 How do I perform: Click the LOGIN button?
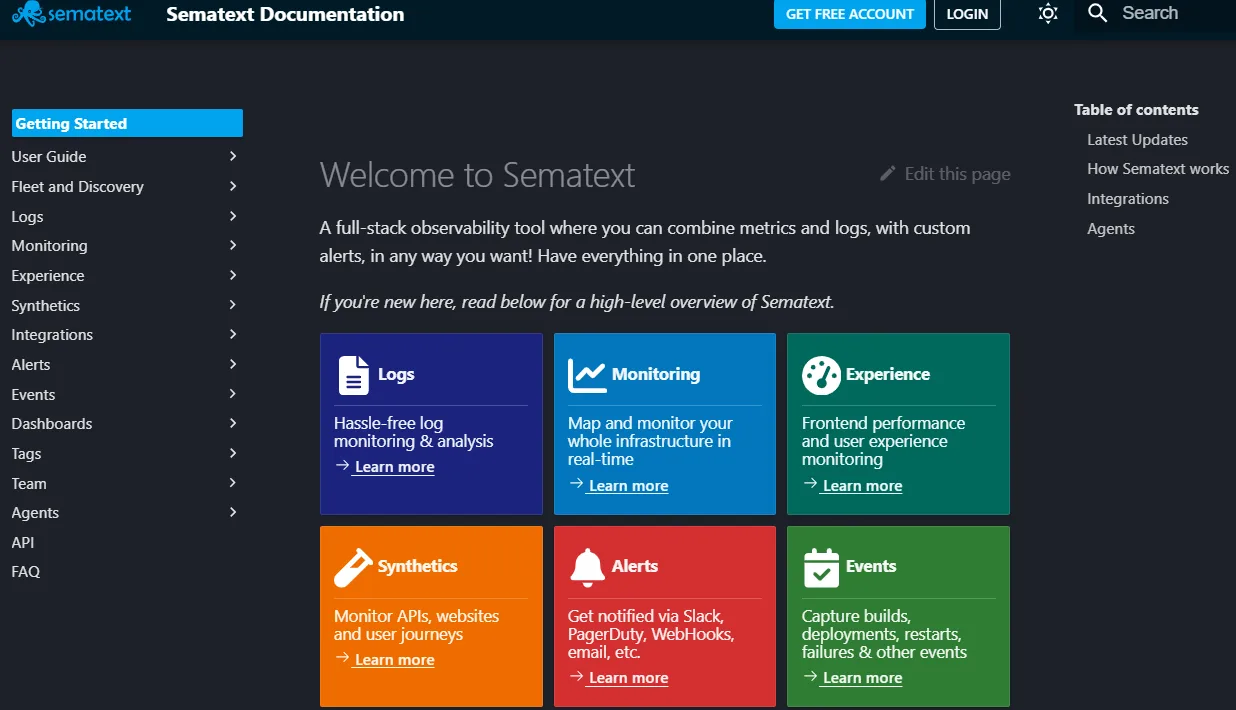tap(967, 14)
